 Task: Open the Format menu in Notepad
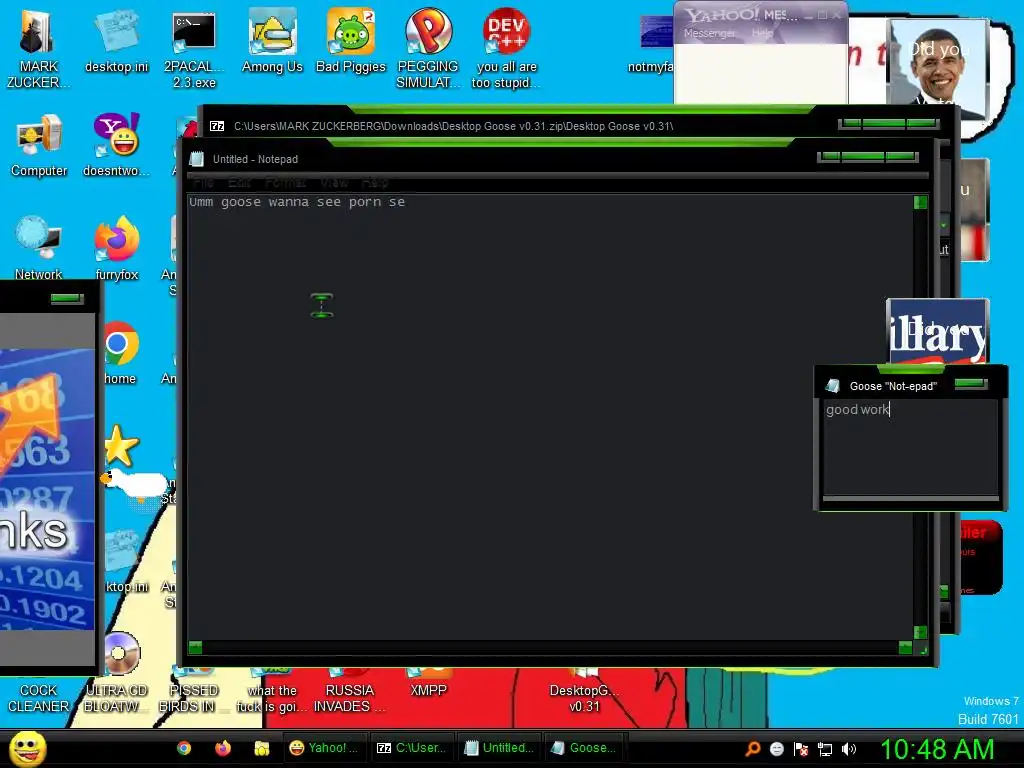285,182
